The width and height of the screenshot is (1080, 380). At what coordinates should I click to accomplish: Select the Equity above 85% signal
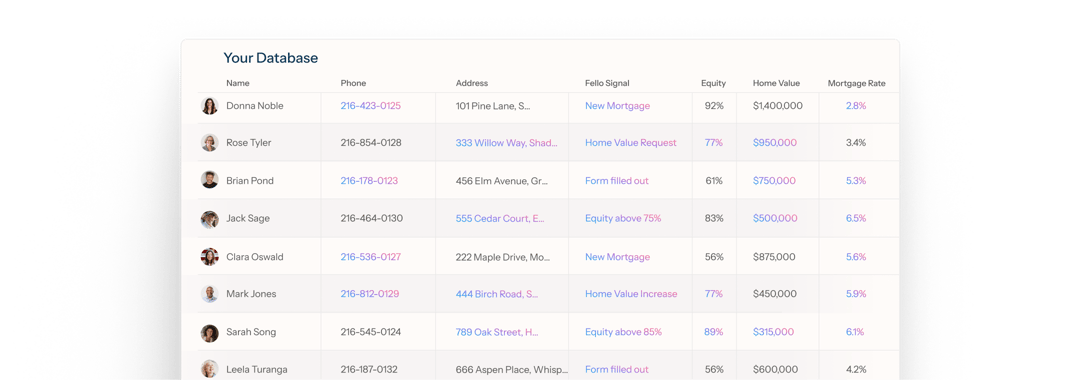623,332
